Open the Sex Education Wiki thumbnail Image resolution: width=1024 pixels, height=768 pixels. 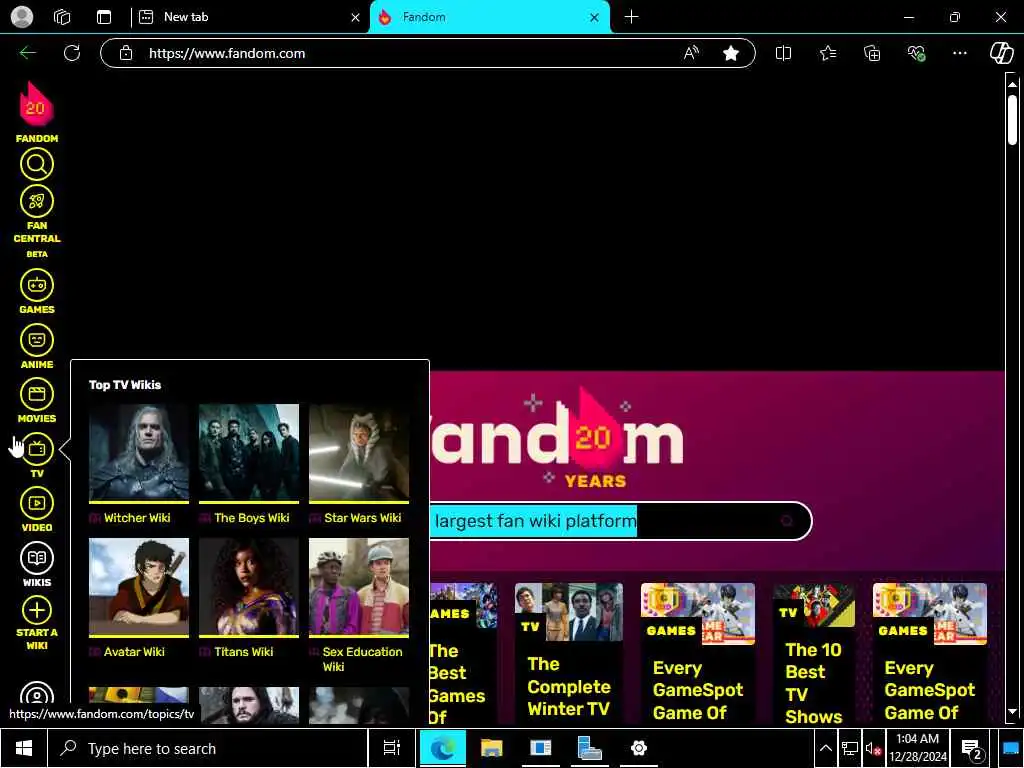[359, 586]
